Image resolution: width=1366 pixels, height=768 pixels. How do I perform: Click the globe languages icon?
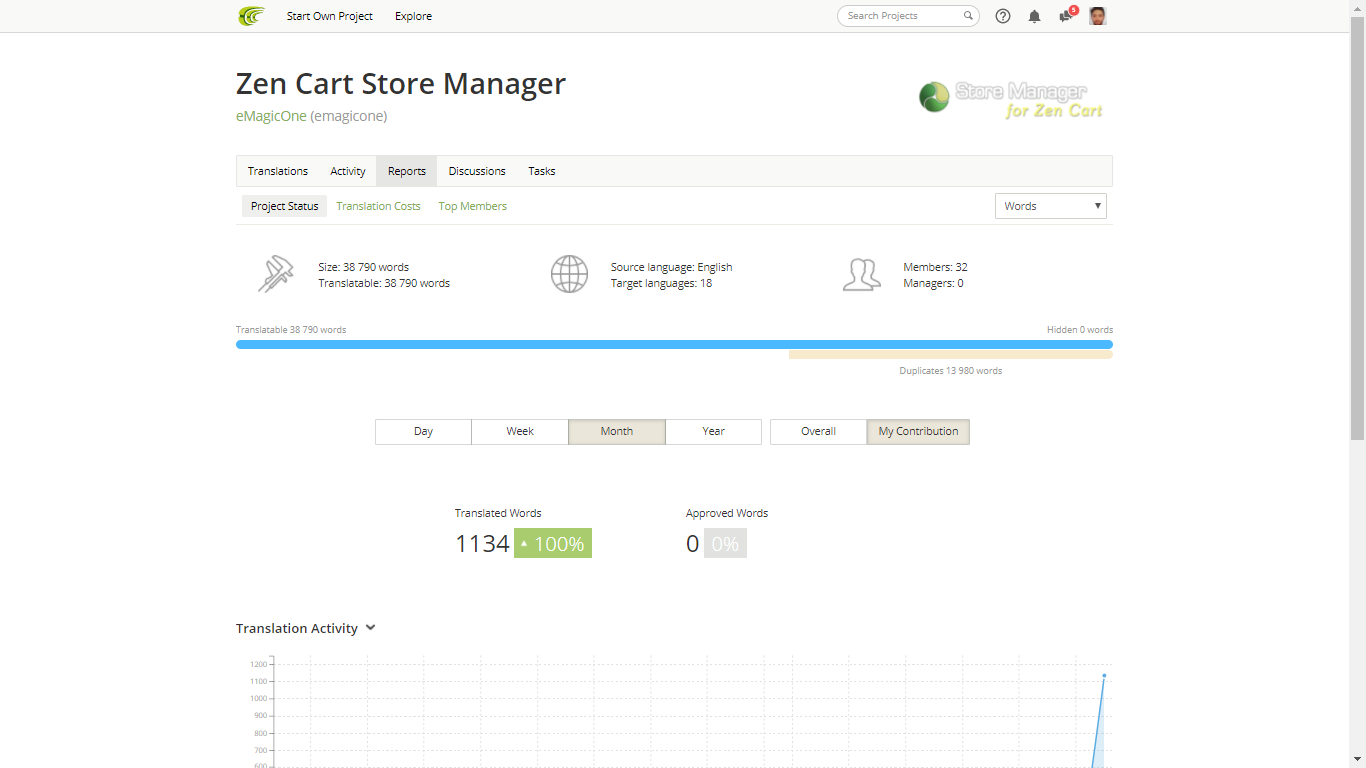tap(569, 274)
